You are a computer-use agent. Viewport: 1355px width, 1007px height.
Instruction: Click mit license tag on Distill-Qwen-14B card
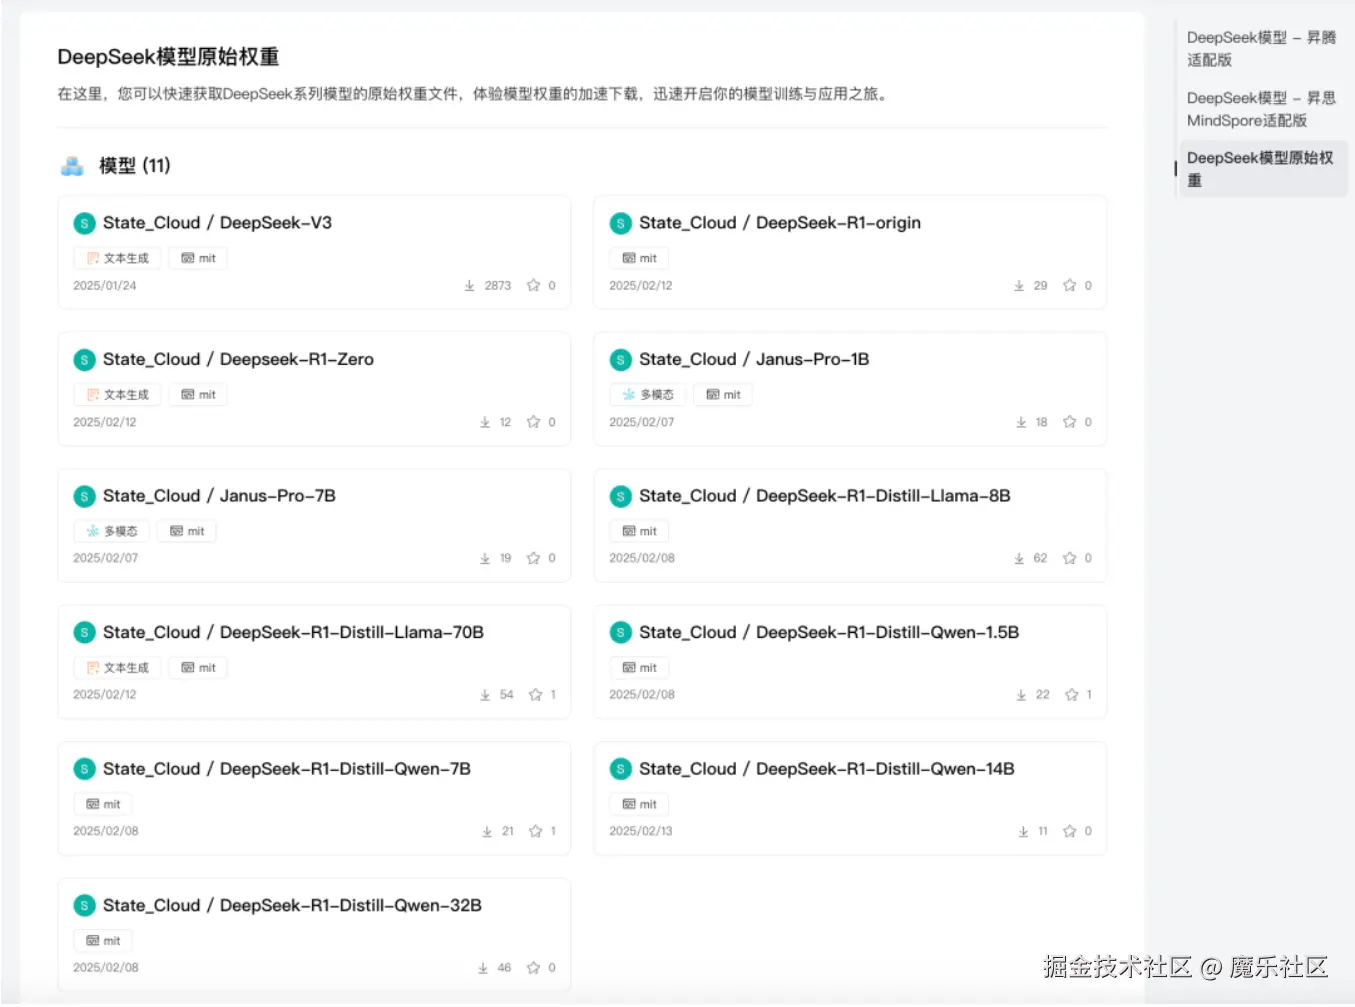[x=639, y=804]
